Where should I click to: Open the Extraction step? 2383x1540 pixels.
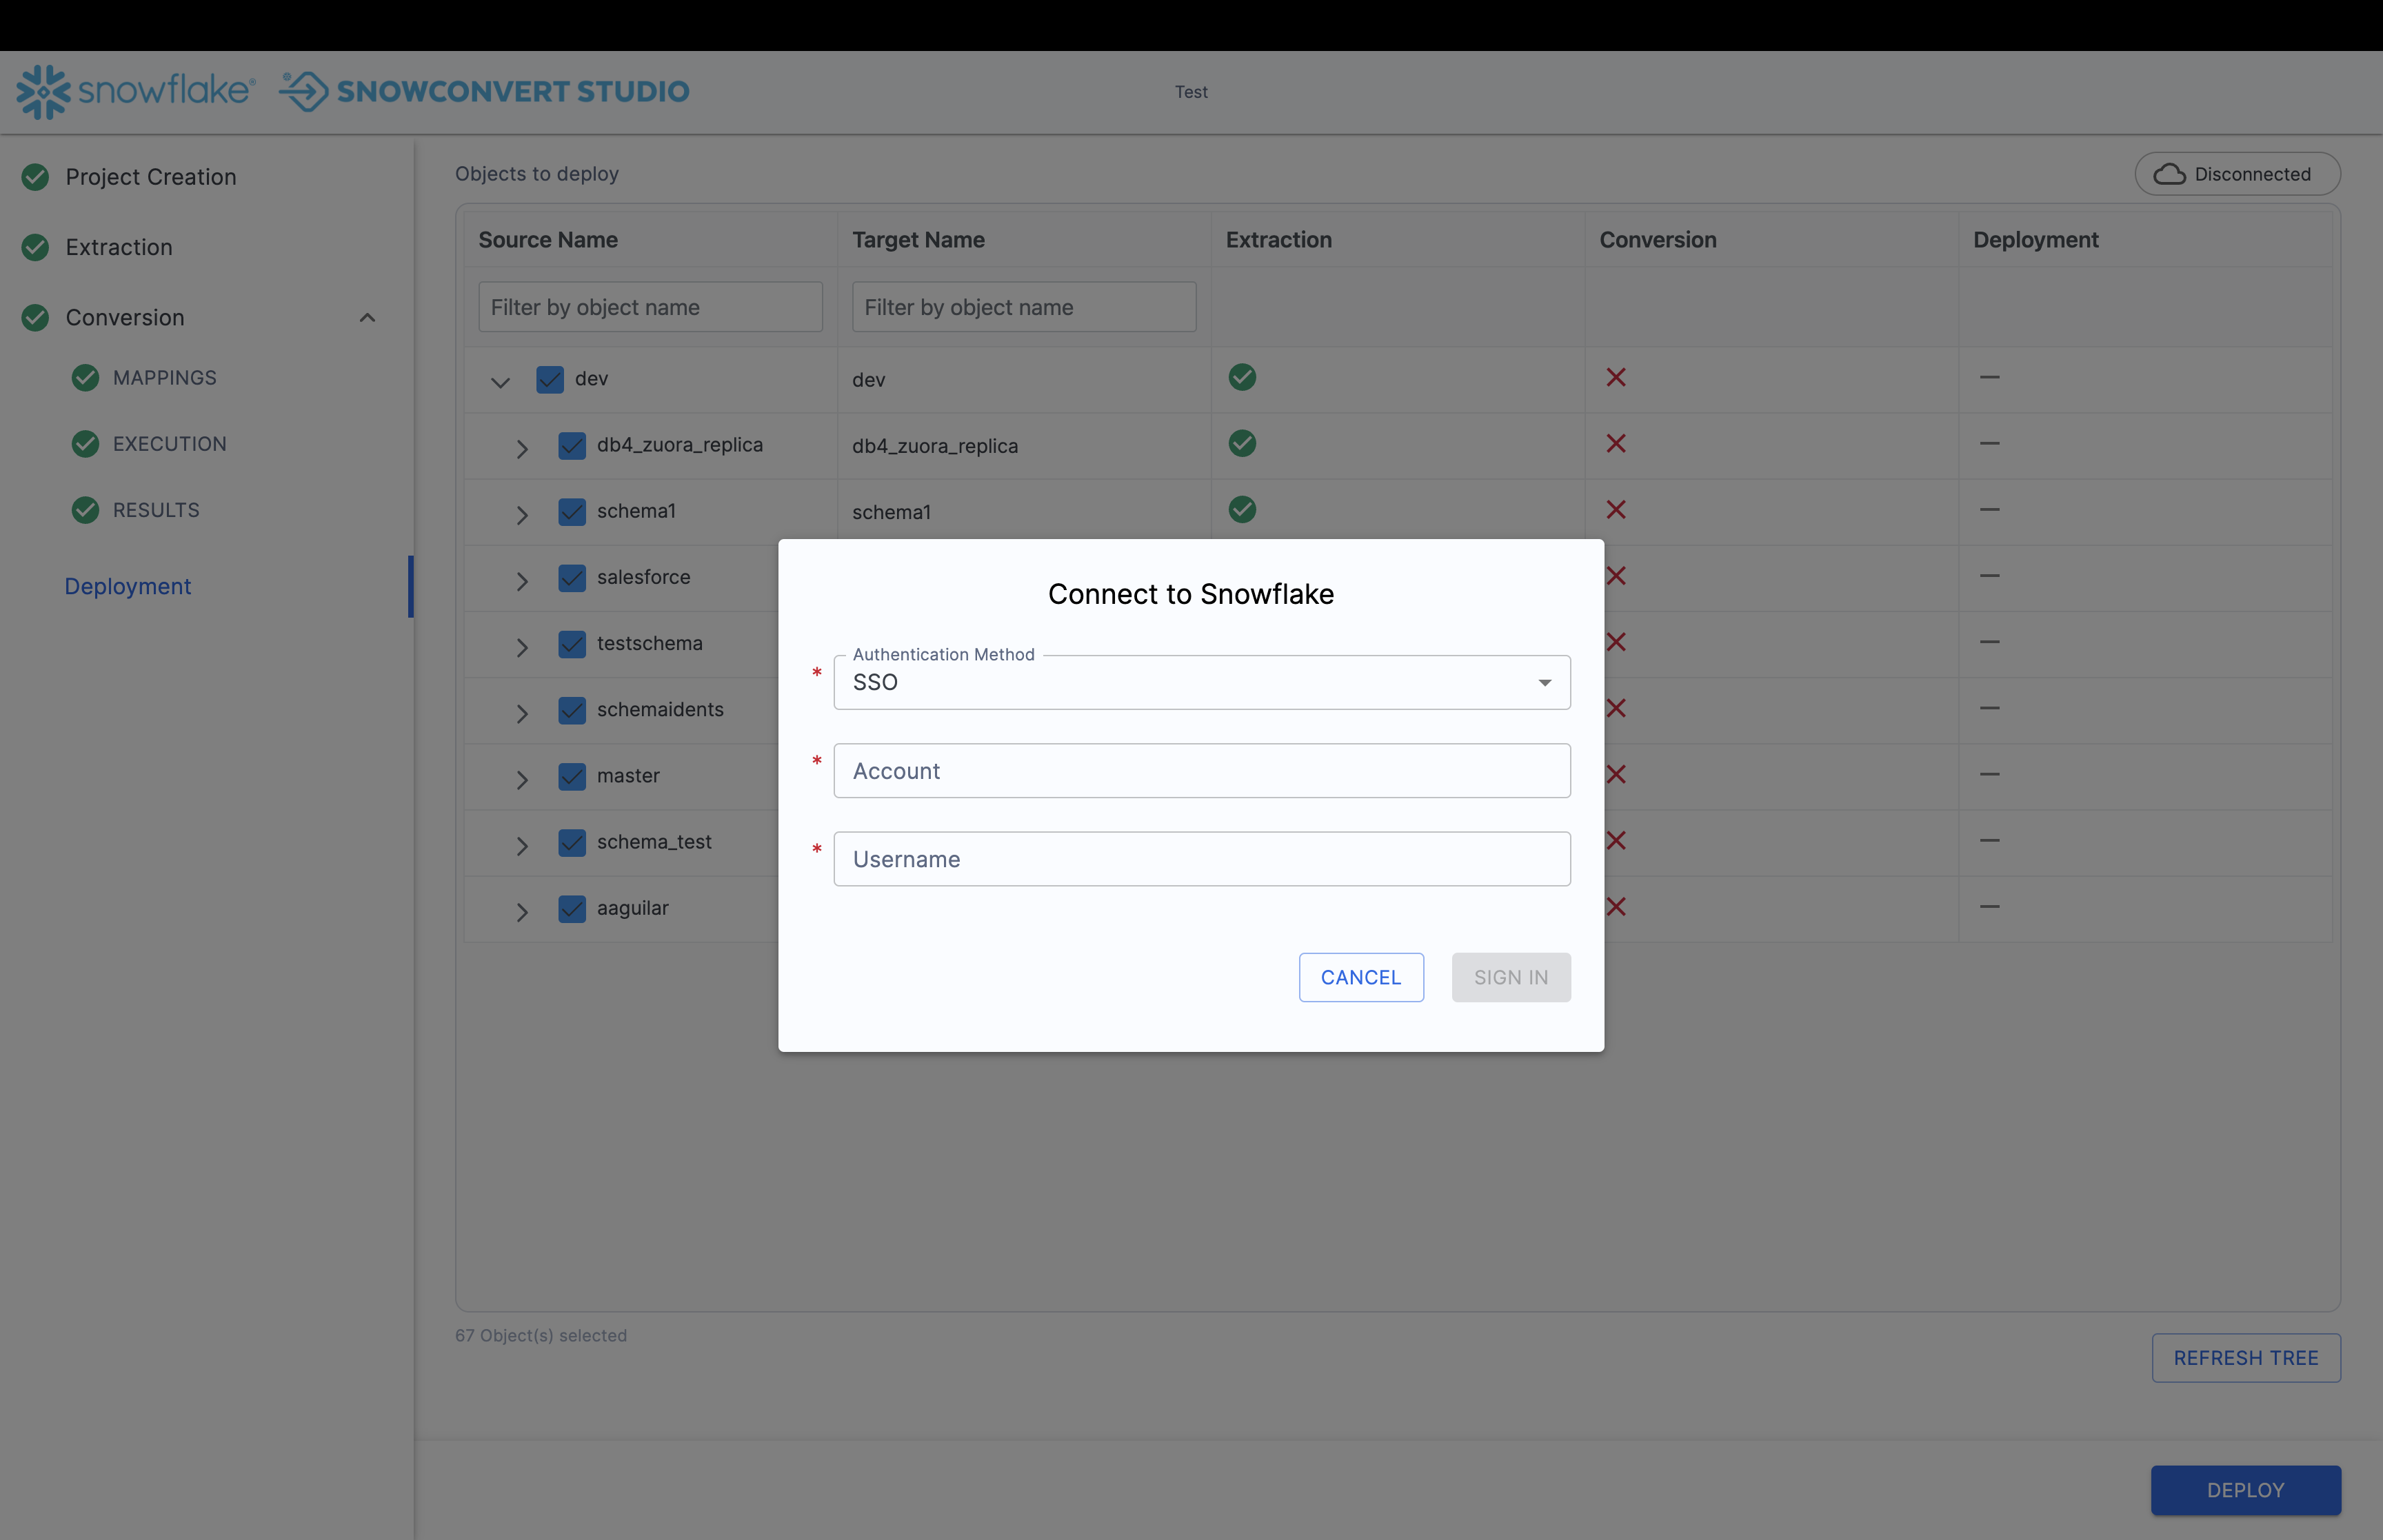(x=119, y=247)
